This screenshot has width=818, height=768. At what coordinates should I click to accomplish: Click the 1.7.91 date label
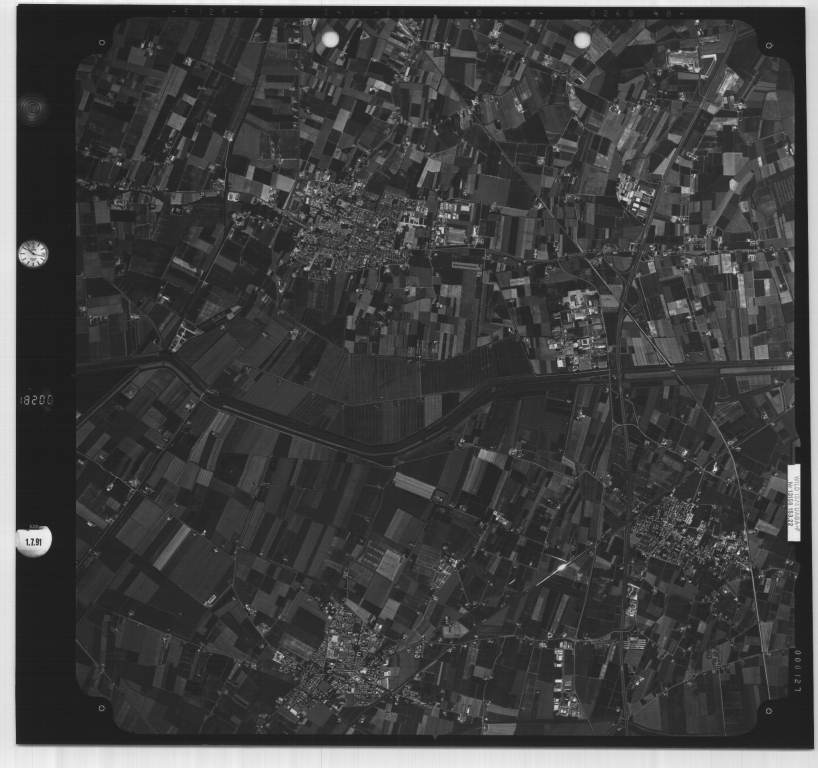(33, 541)
